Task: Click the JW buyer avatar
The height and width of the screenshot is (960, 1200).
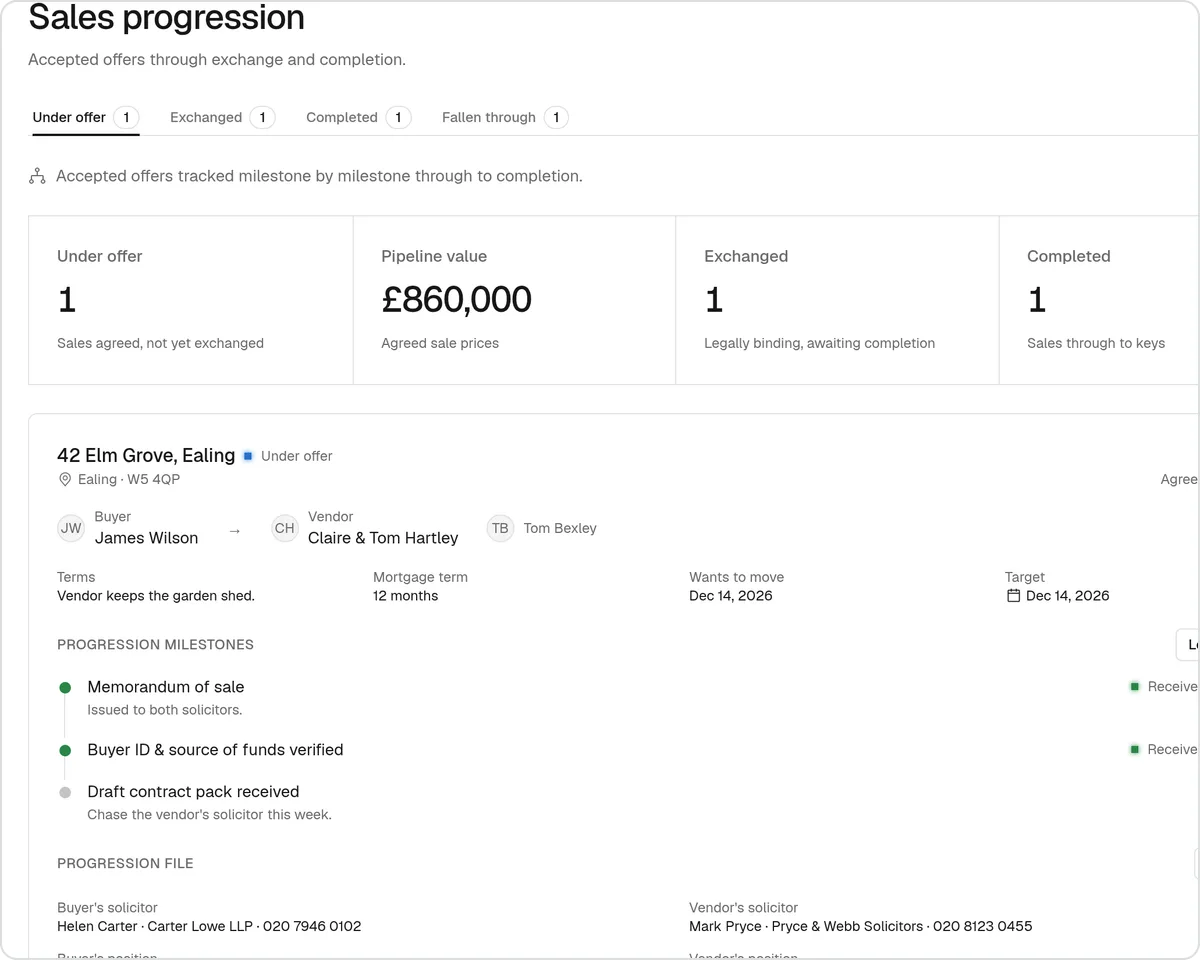Action: [x=71, y=528]
